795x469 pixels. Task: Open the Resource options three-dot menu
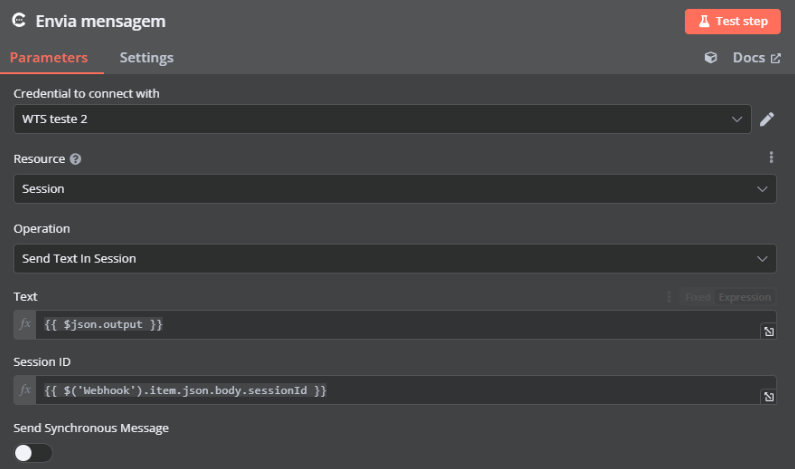771,157
